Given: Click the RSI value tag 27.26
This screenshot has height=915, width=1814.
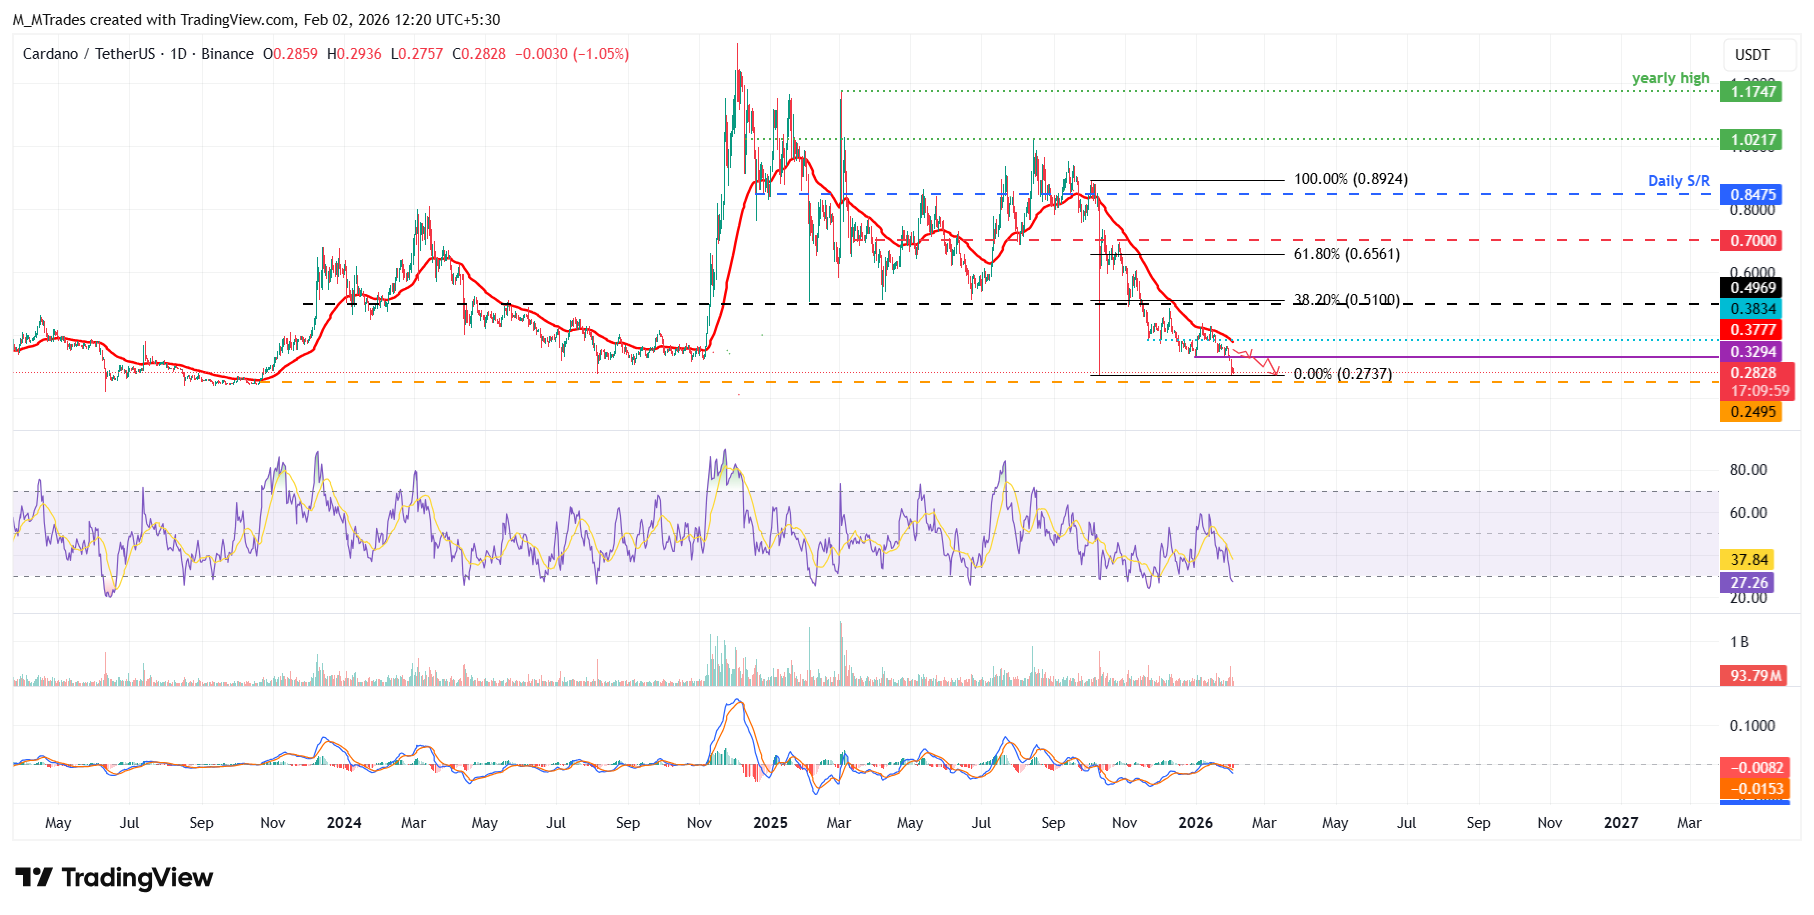Looking at the screenshot, I should tap(1747, 583).
